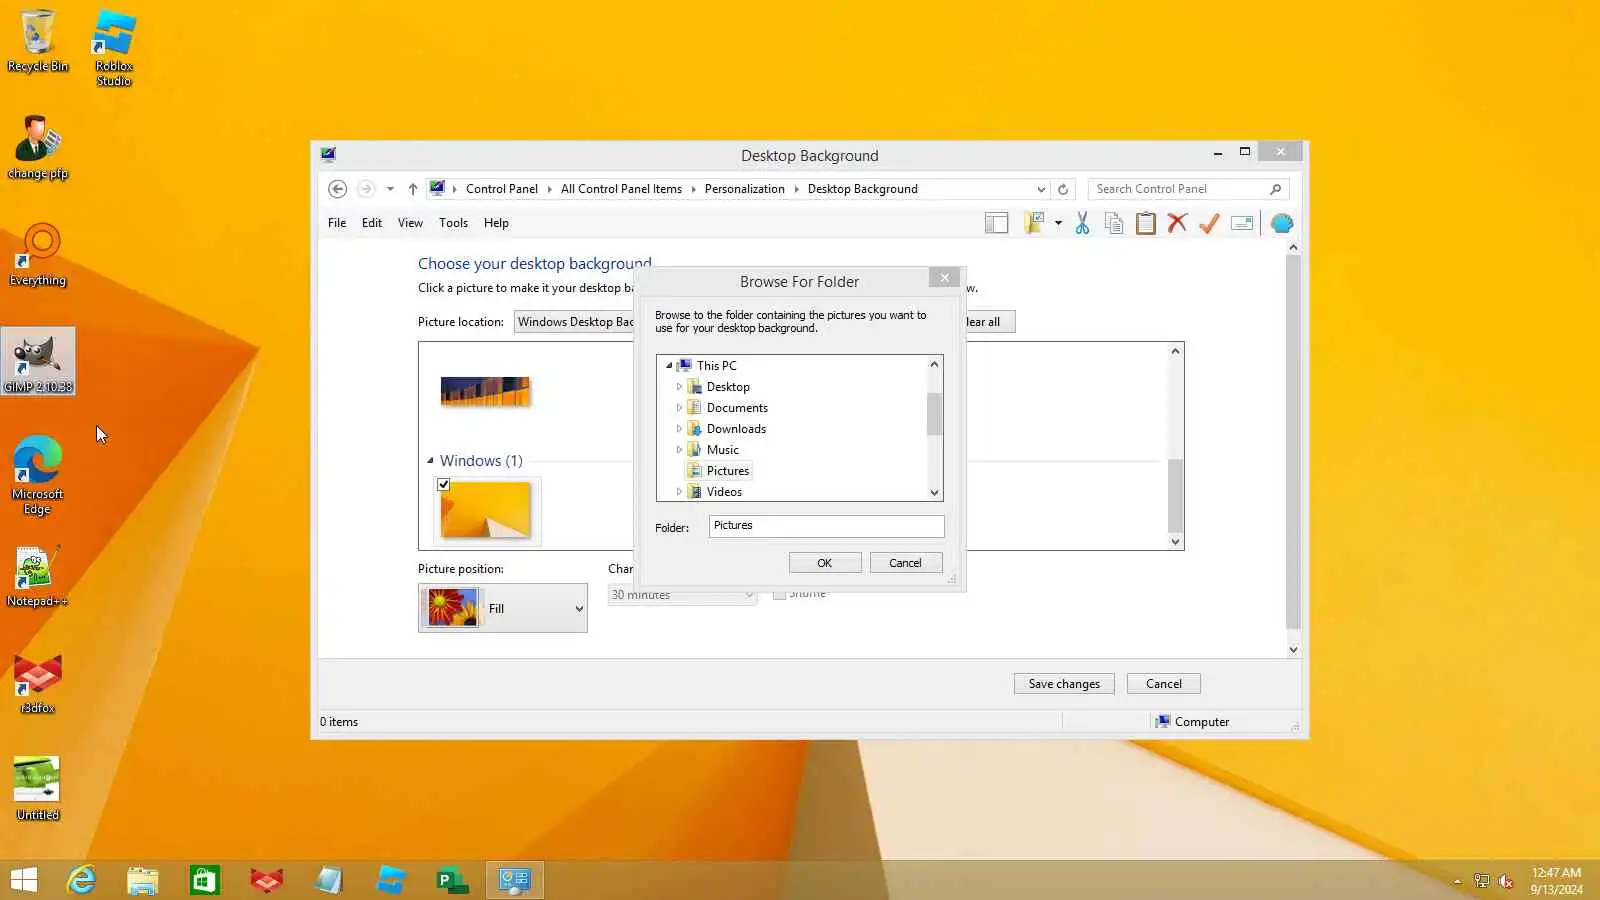The width and height of the screenshot is (1600, 900).
Task: Open the File menu
Action: click(337, 223)
